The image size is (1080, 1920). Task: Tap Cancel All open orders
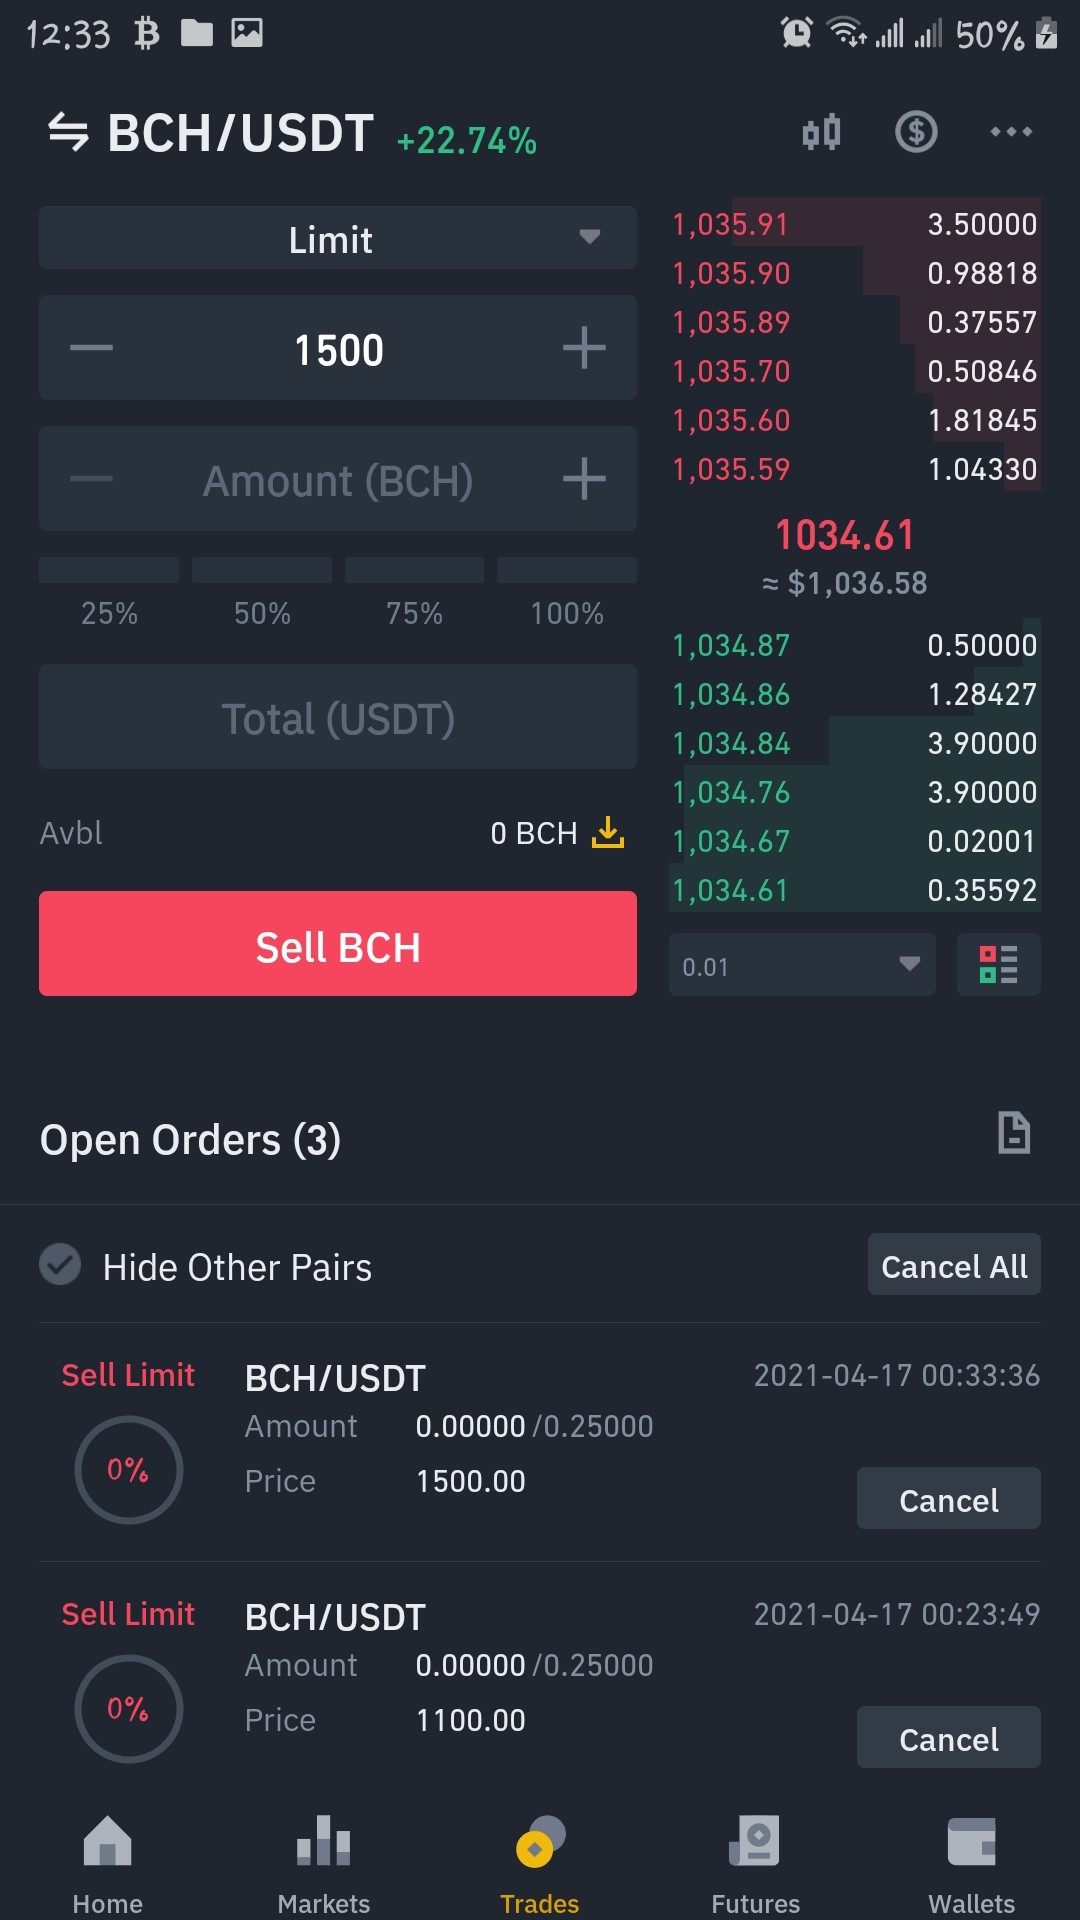tap(954, 1265)
